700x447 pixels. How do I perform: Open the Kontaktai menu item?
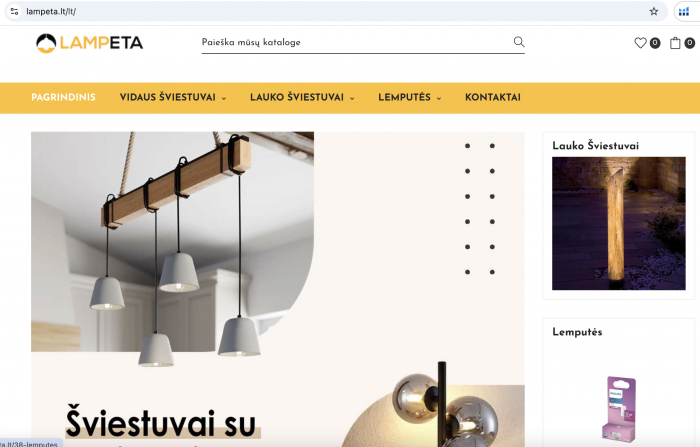click(x=493, y=97)
